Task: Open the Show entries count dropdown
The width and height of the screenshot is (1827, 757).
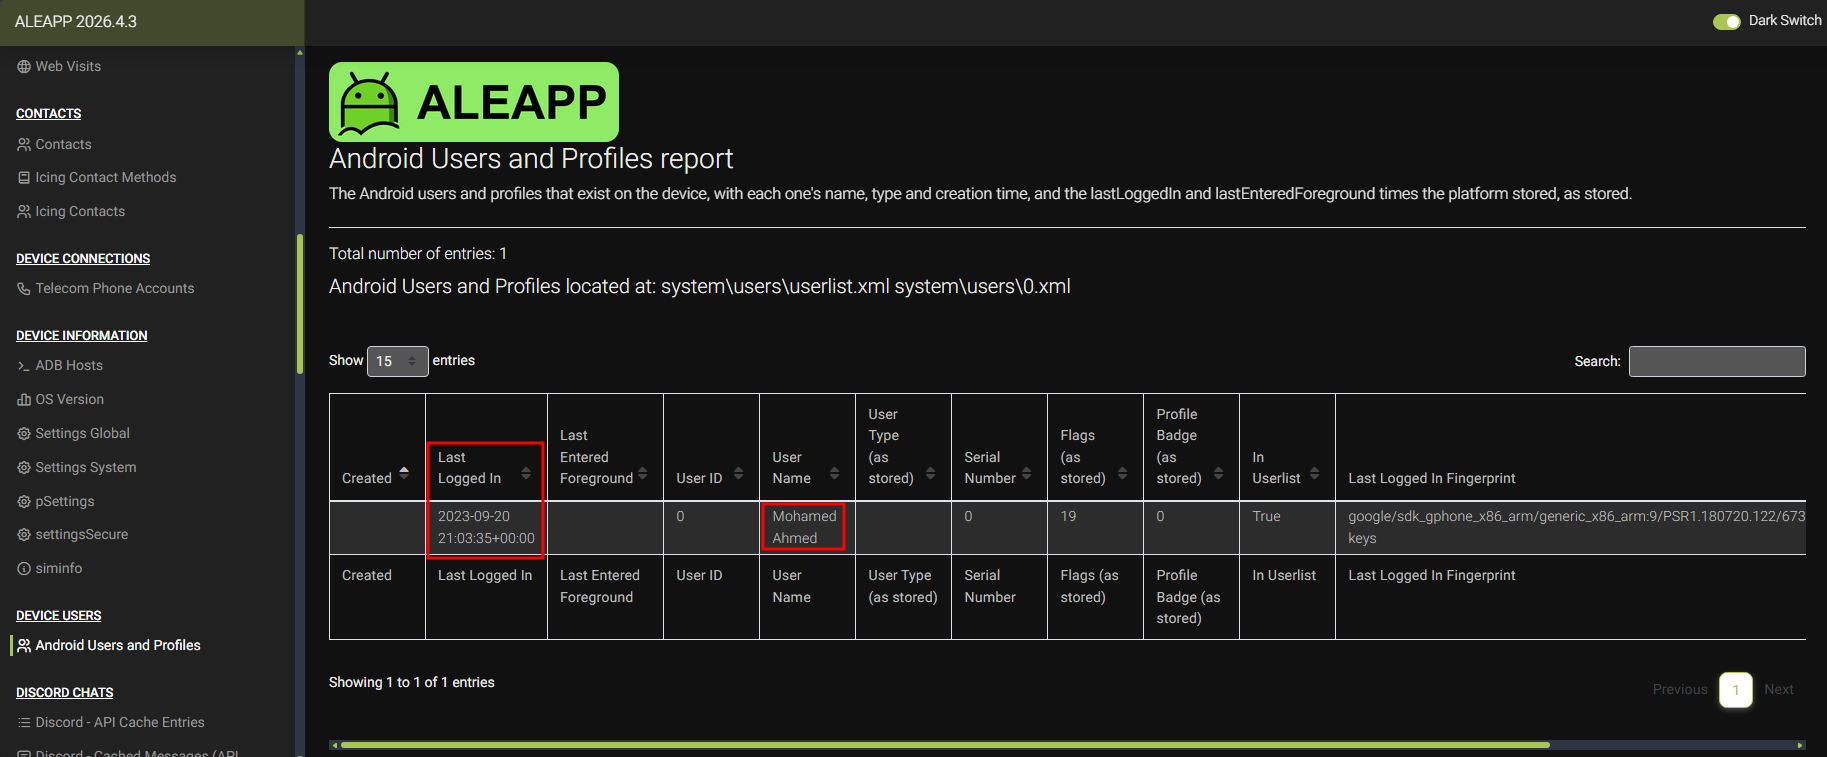Action: 398,361
